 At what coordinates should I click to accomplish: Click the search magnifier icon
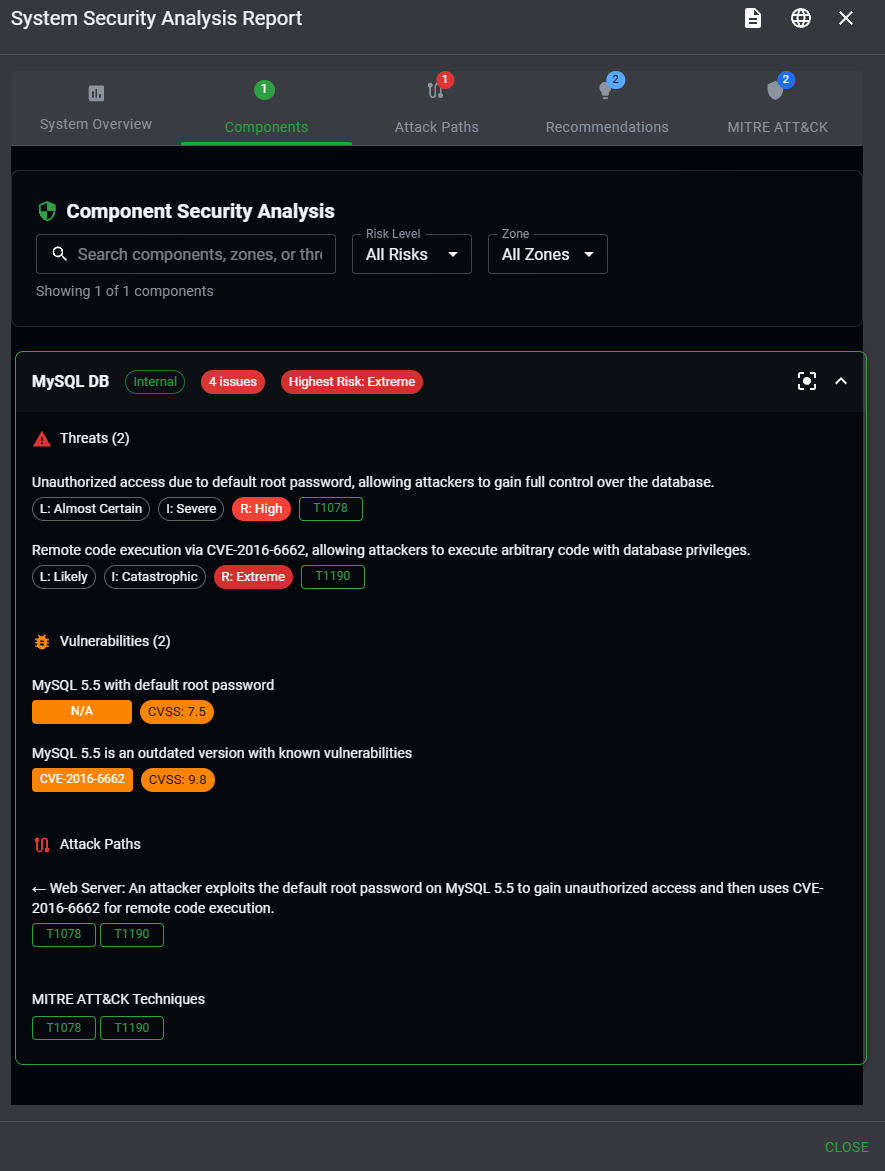pos(60,254)
